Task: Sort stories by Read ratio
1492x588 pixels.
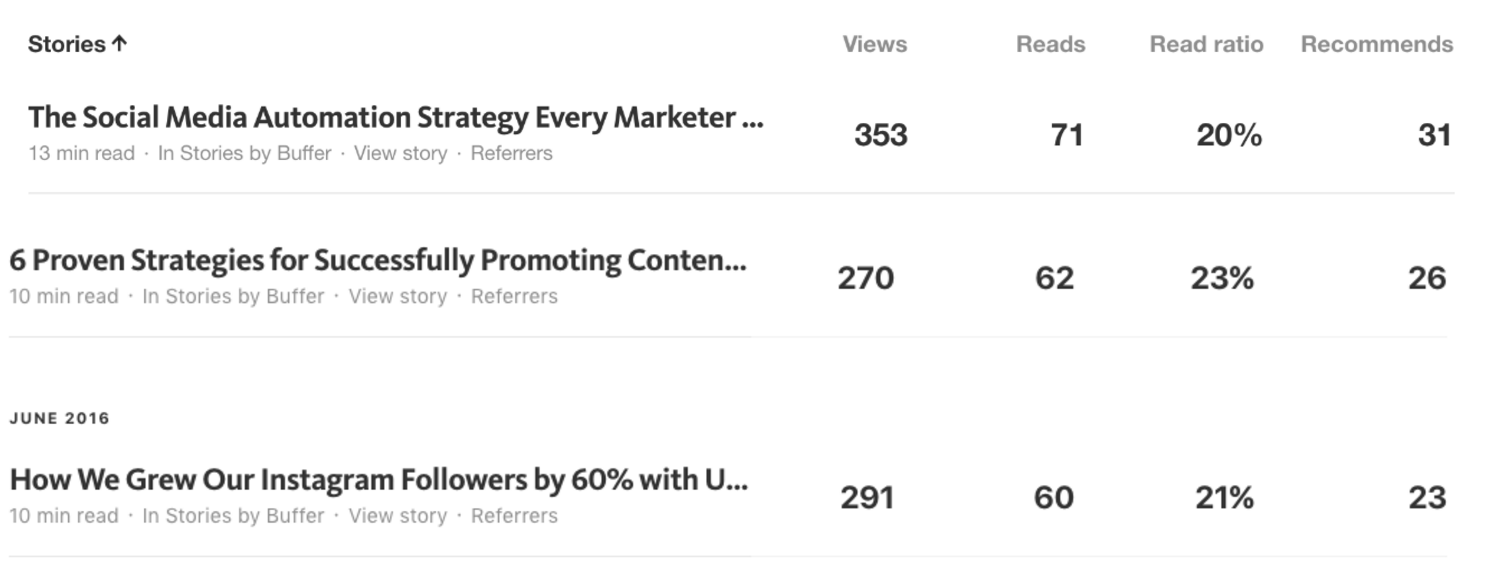Action: [1207, 43]
